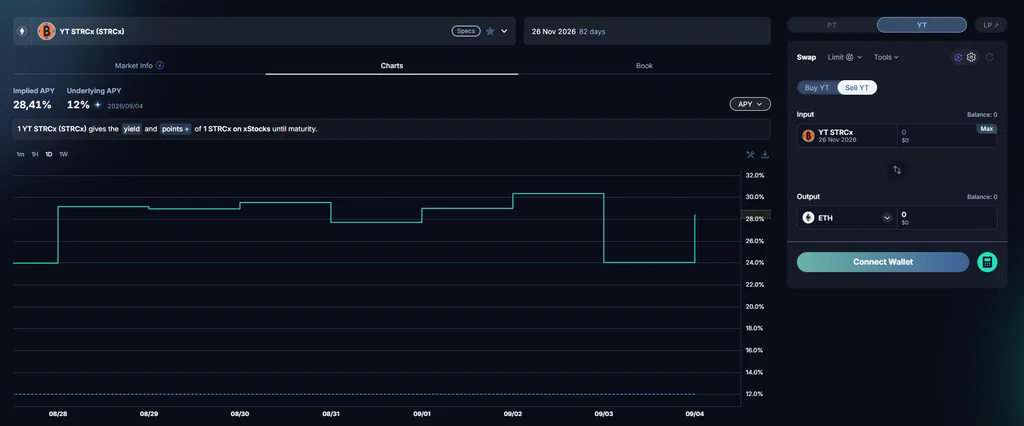Set chart interval to 1H
This screenshot has width=1024, height=426.
[35, 154]
